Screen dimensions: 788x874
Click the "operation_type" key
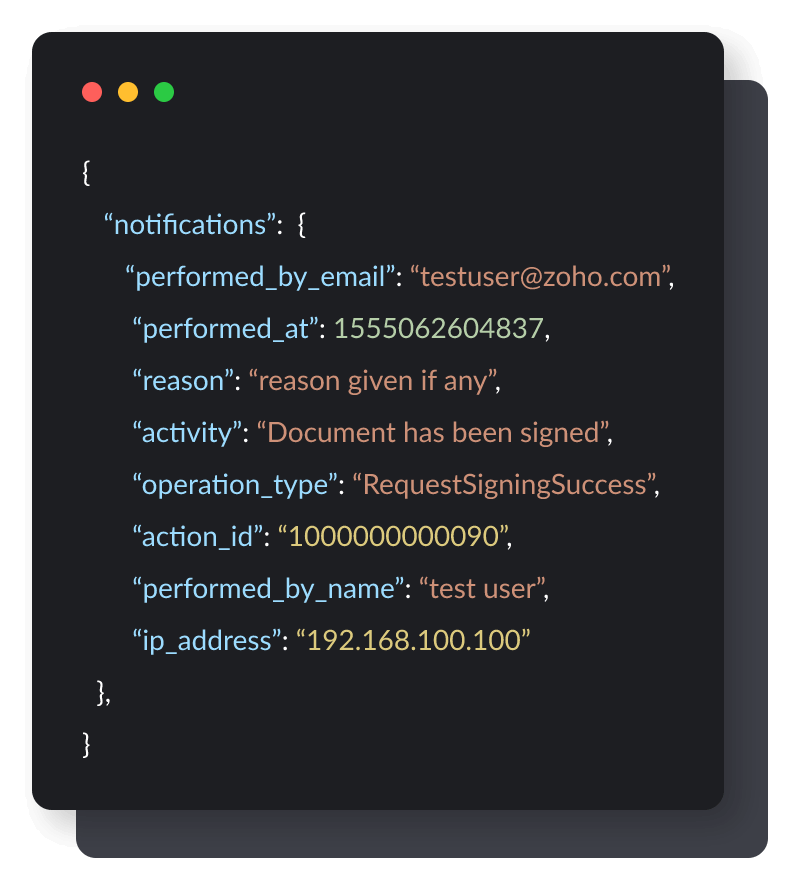pyautogui.click(x=235, y=485)
